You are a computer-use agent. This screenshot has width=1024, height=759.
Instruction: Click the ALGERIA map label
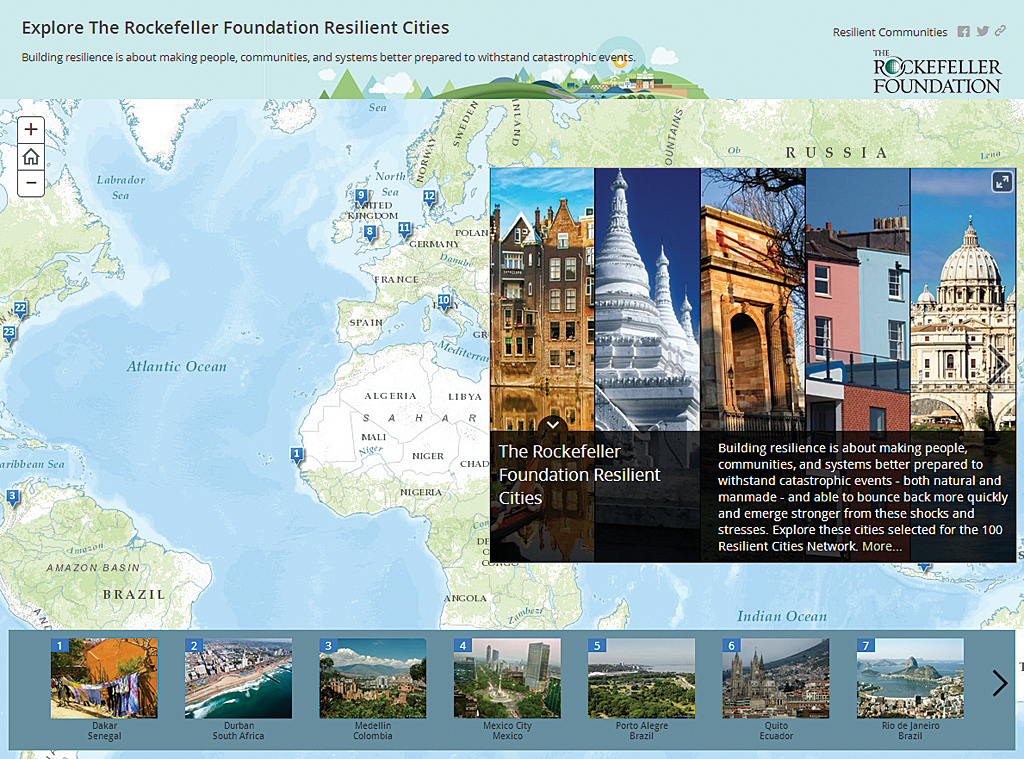[390, 396]
